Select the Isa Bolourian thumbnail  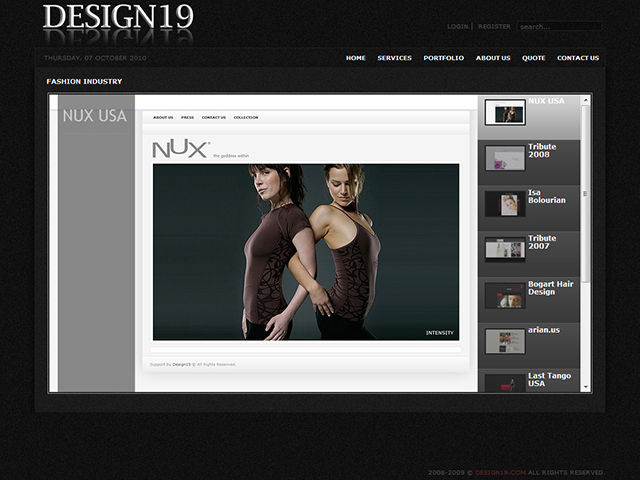(505, 204)
